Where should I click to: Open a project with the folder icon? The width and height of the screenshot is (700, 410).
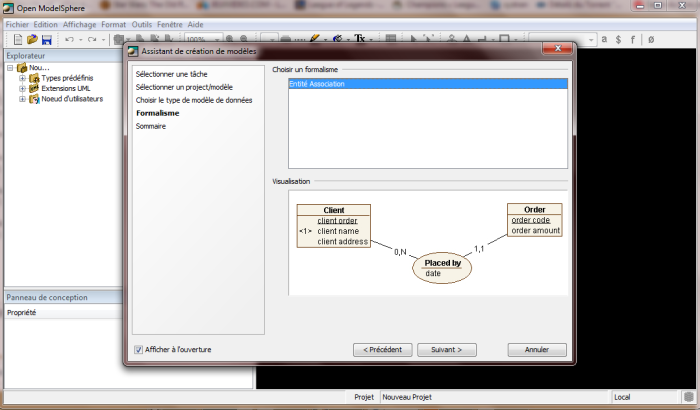click(32, 39)
